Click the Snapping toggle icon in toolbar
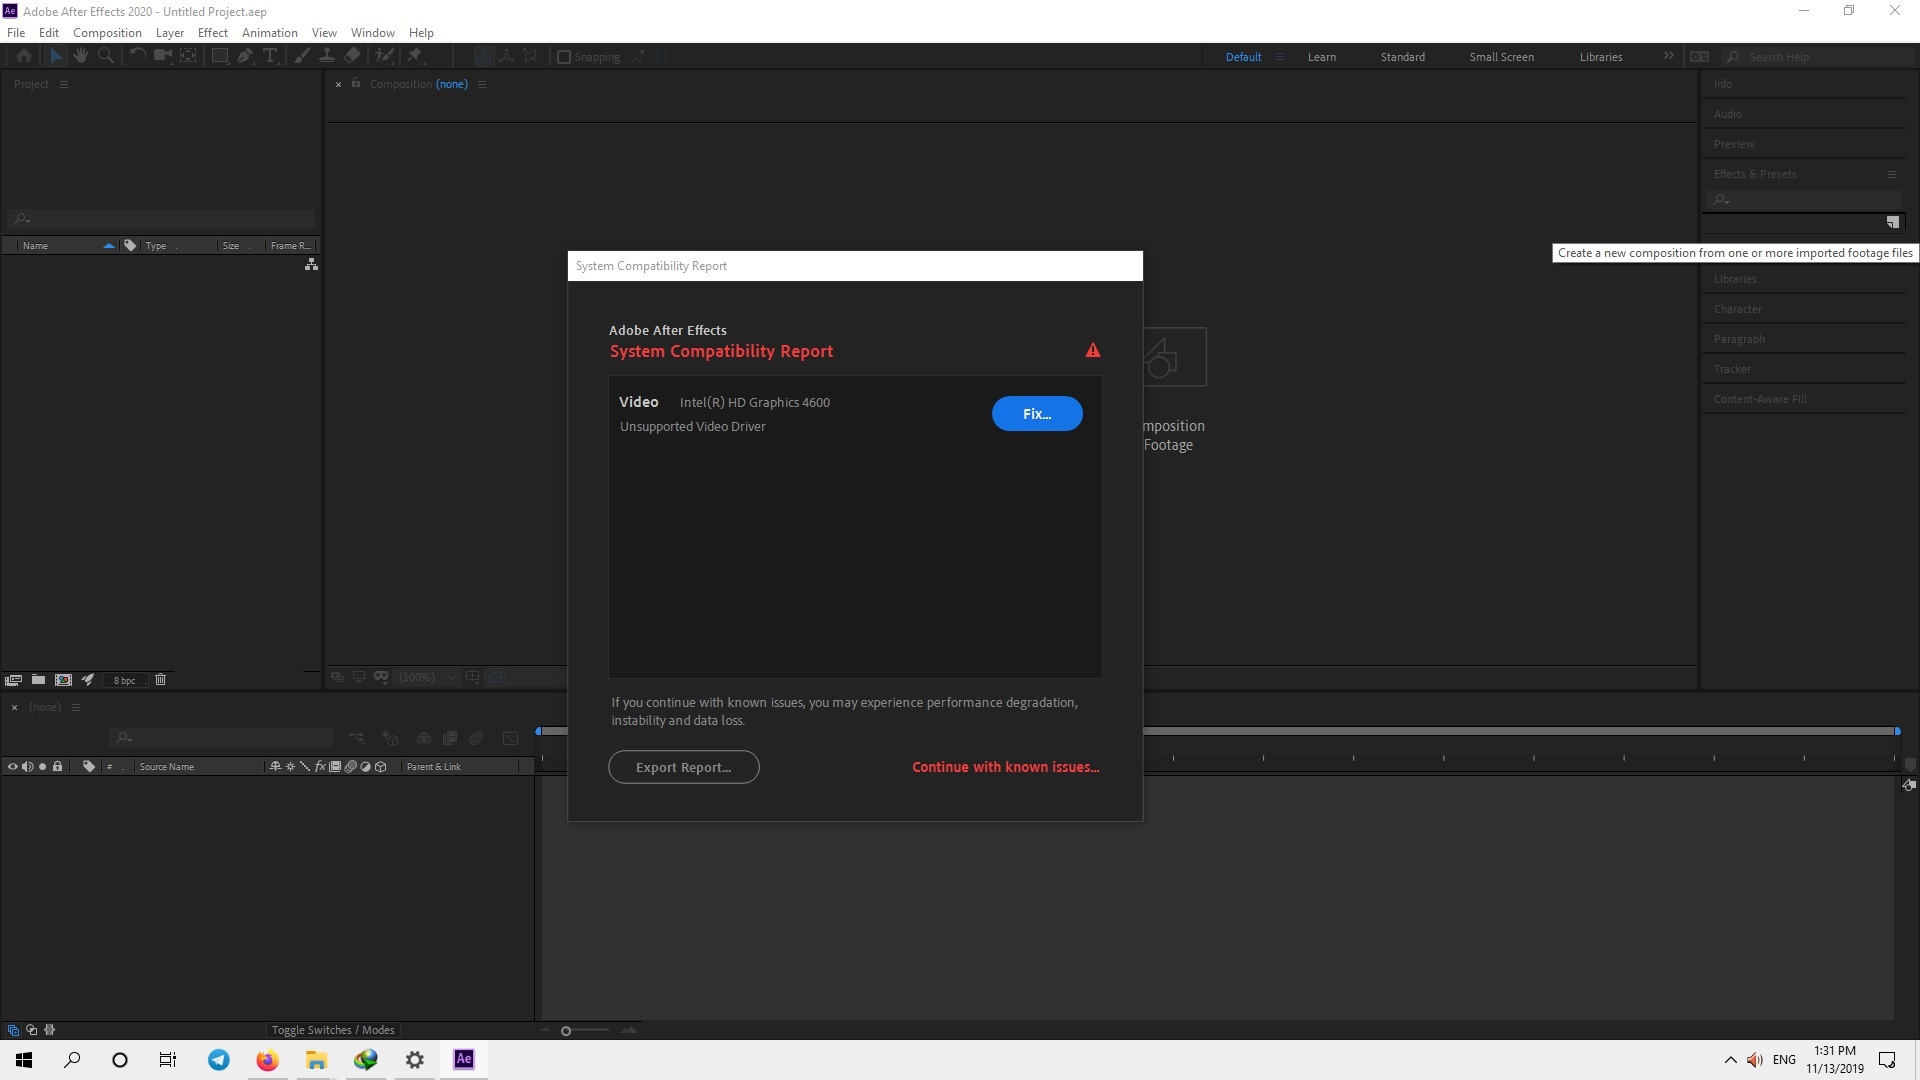1920x1080 pixels. (x=564, y=55)
